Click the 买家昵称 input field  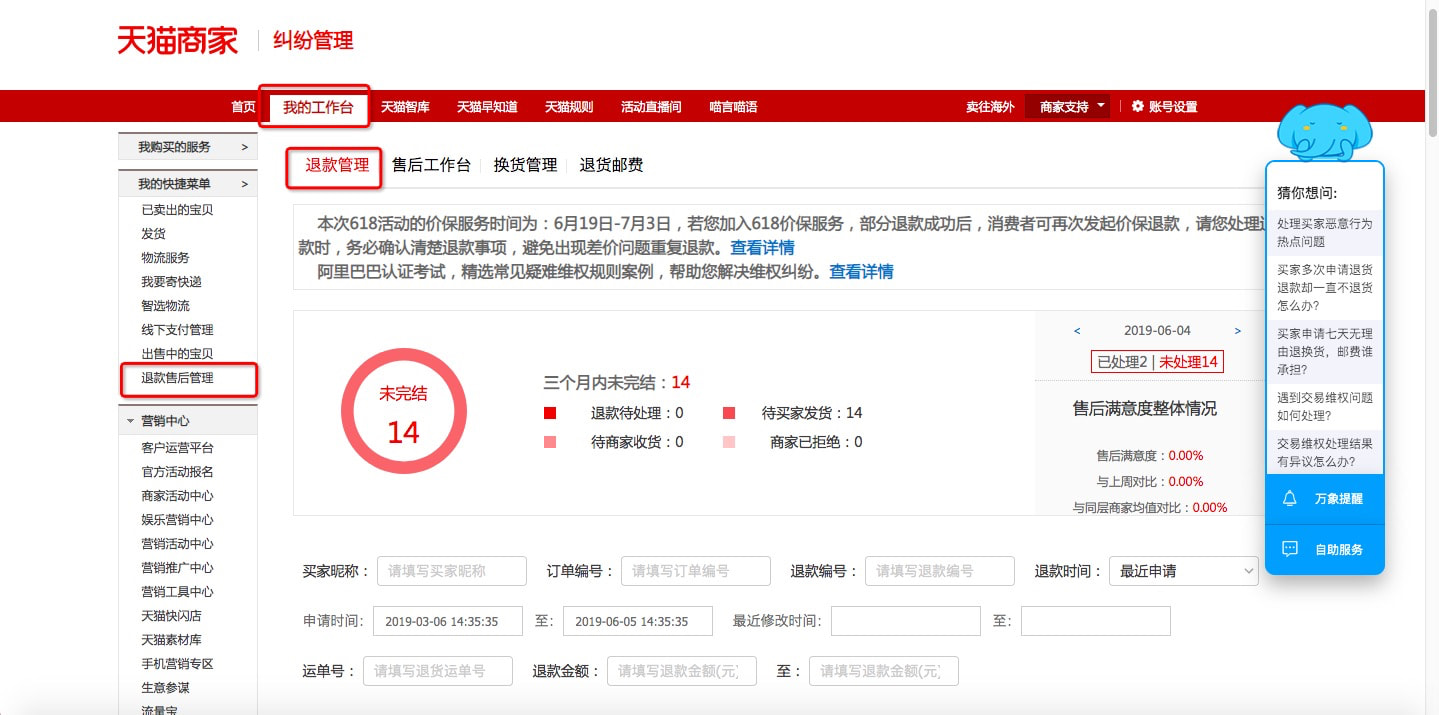pyautogui.click(x=451, y=571)
